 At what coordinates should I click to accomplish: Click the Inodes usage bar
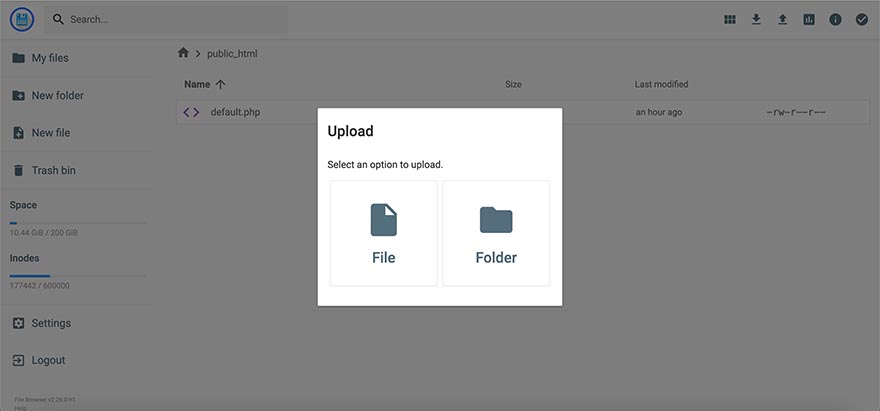(77, 276)
